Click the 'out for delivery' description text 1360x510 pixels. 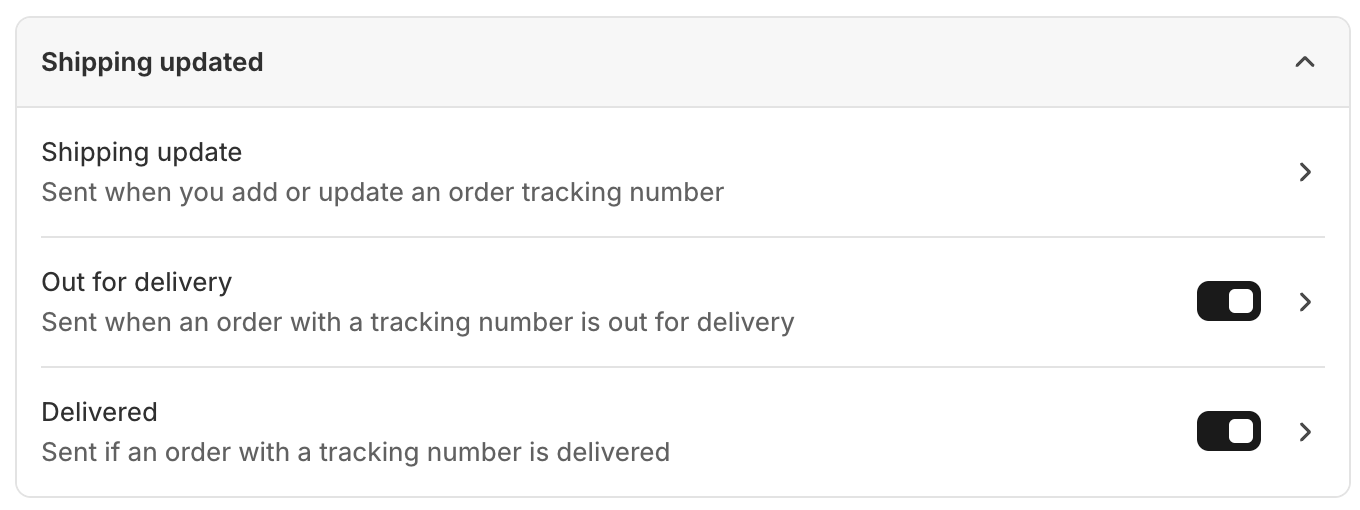pyautogui.click(x=417, y=322)
